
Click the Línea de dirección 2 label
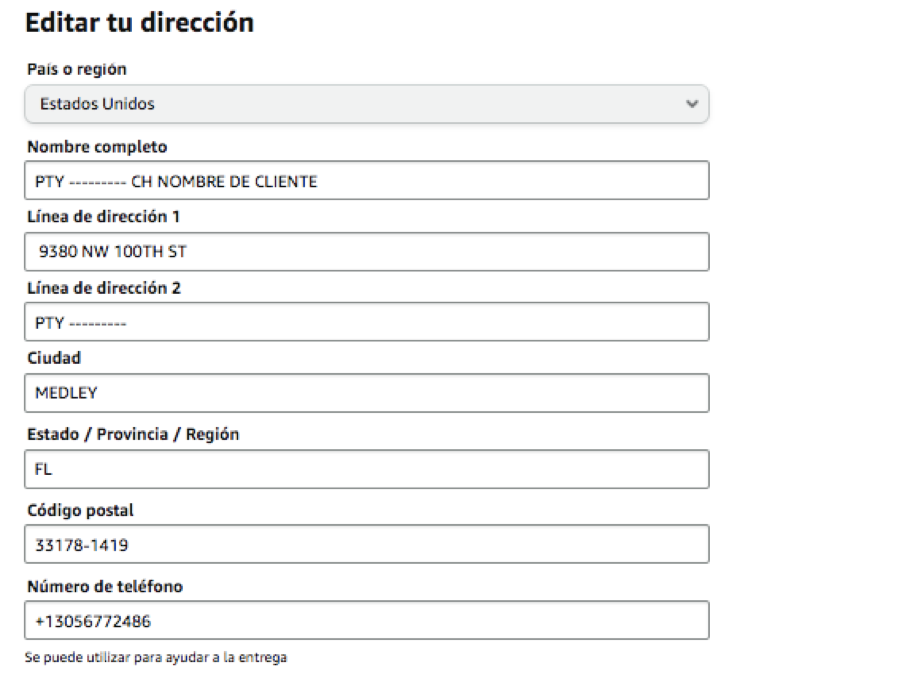[x=104, y=288]
